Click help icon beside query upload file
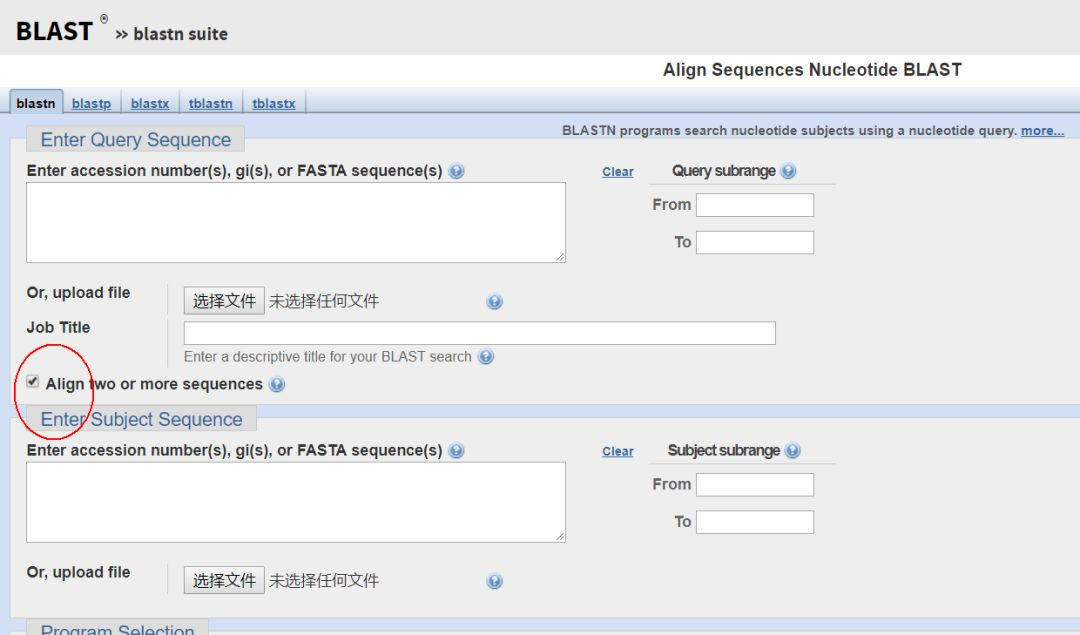 [x=494, y=301]
